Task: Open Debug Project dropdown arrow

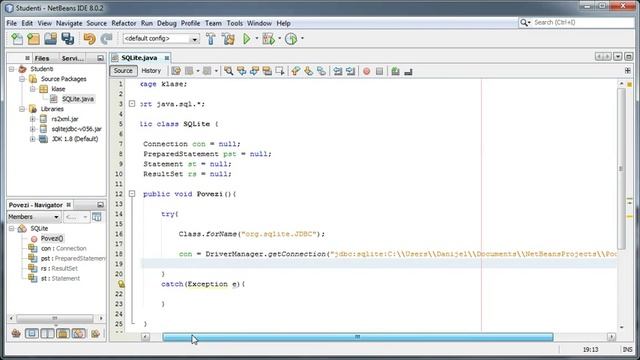Action: click(280, 38)
